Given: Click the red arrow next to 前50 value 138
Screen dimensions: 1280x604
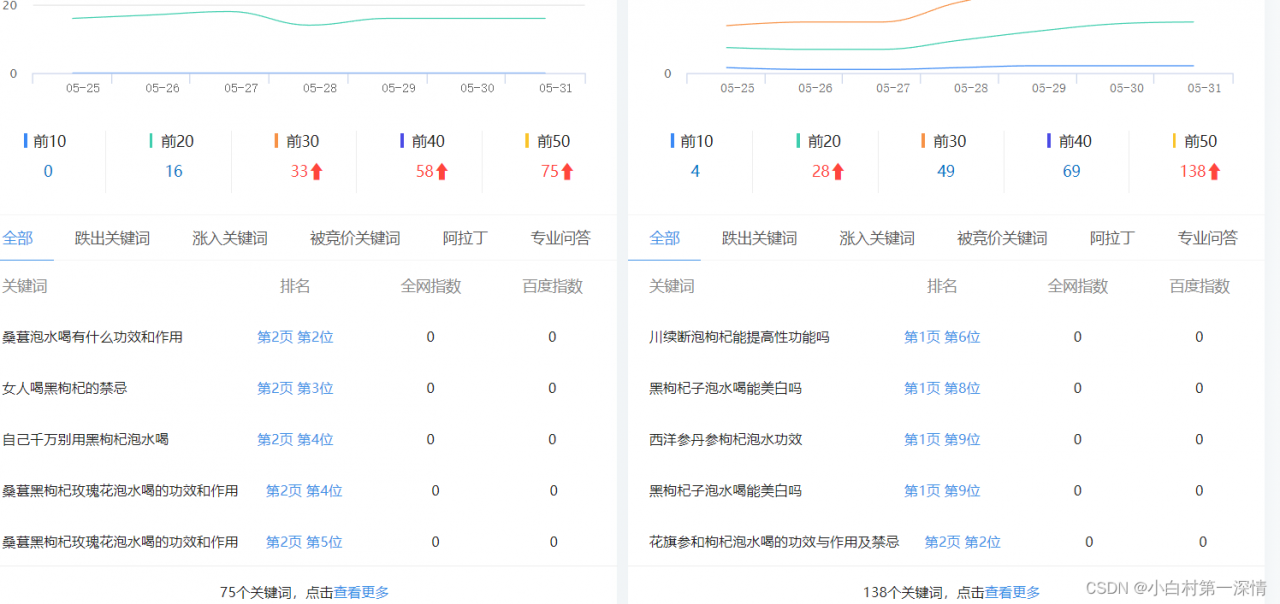Looking at the screenshot, I should 1215,171.
